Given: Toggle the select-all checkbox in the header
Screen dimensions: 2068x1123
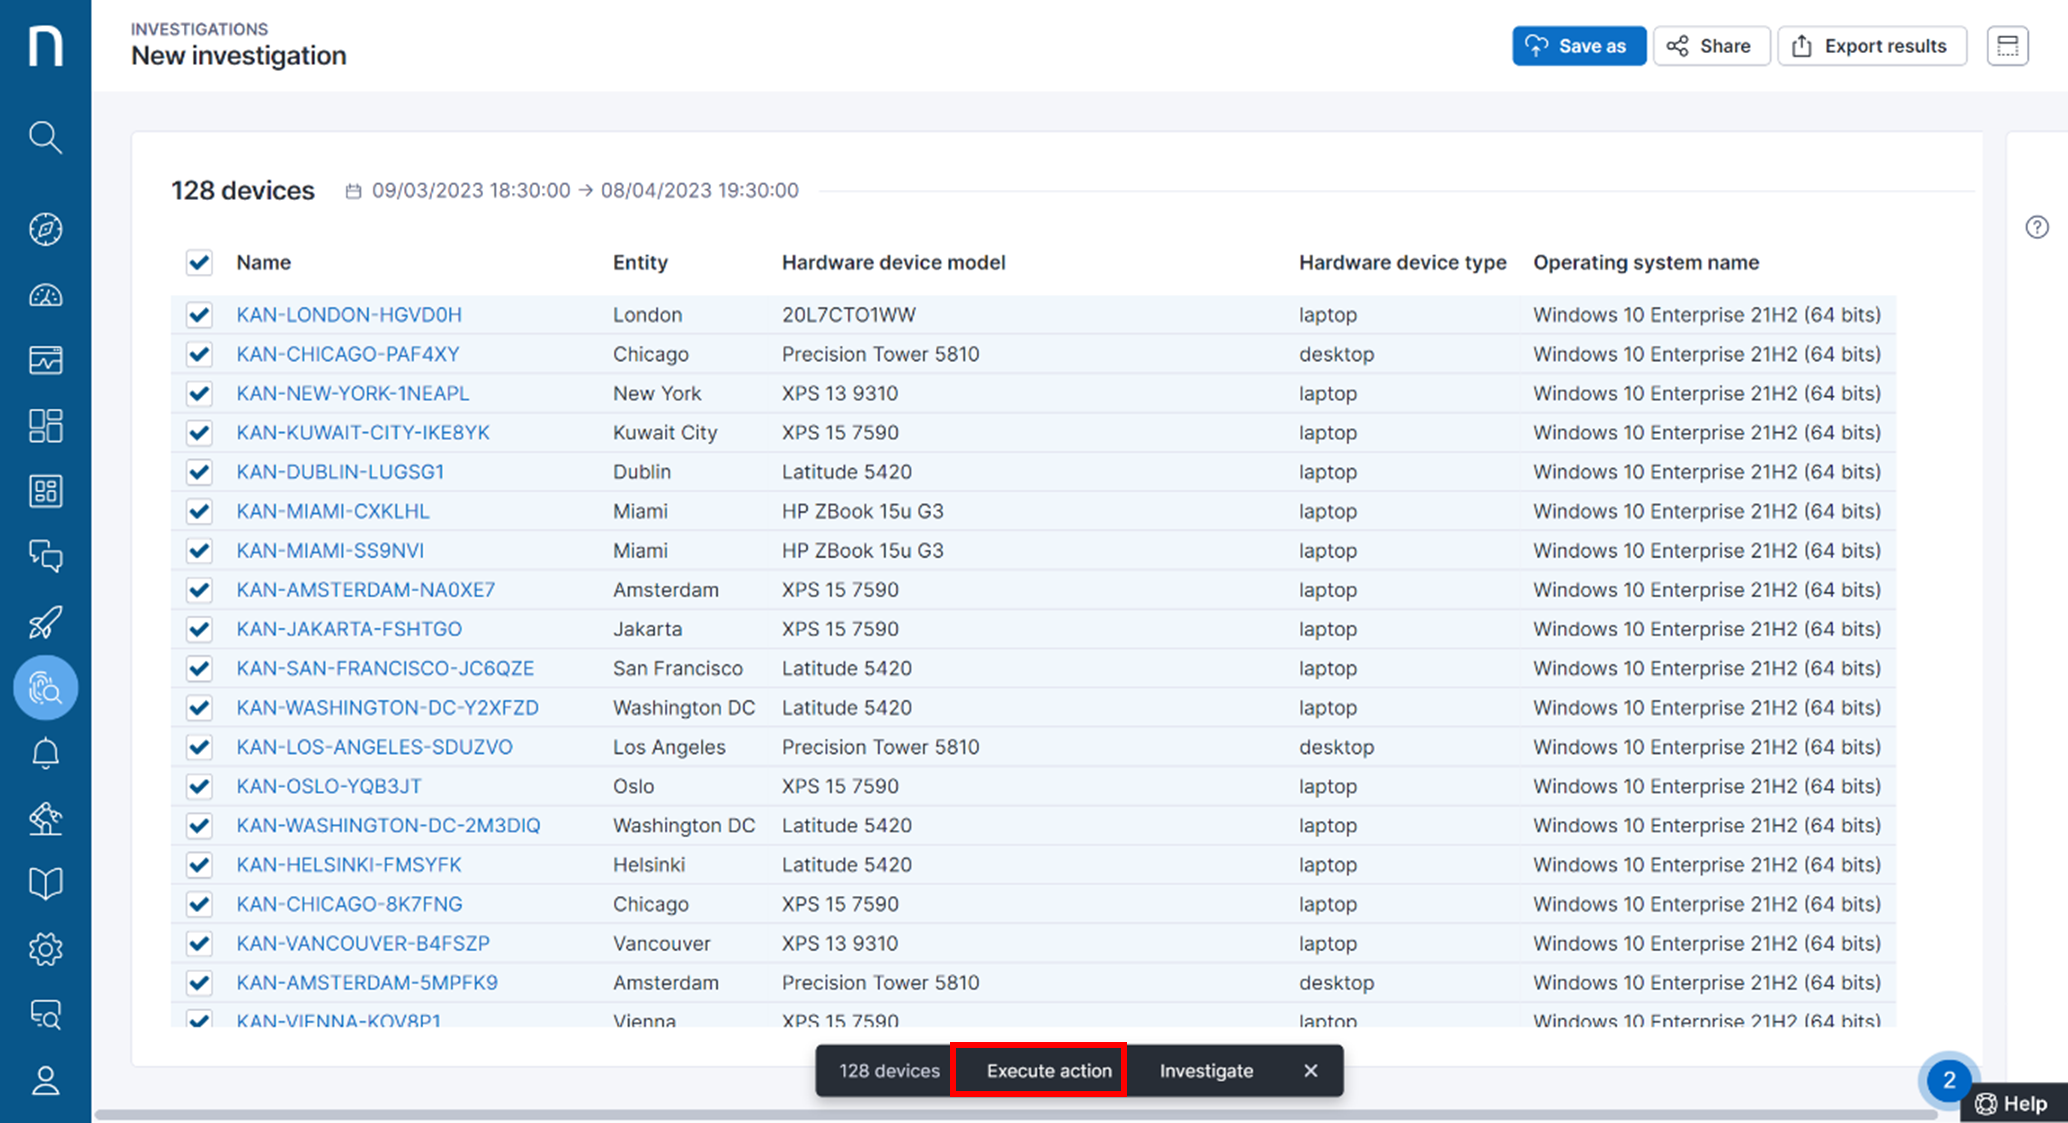Looking at the screenshot, I should (x=199, y=262).
